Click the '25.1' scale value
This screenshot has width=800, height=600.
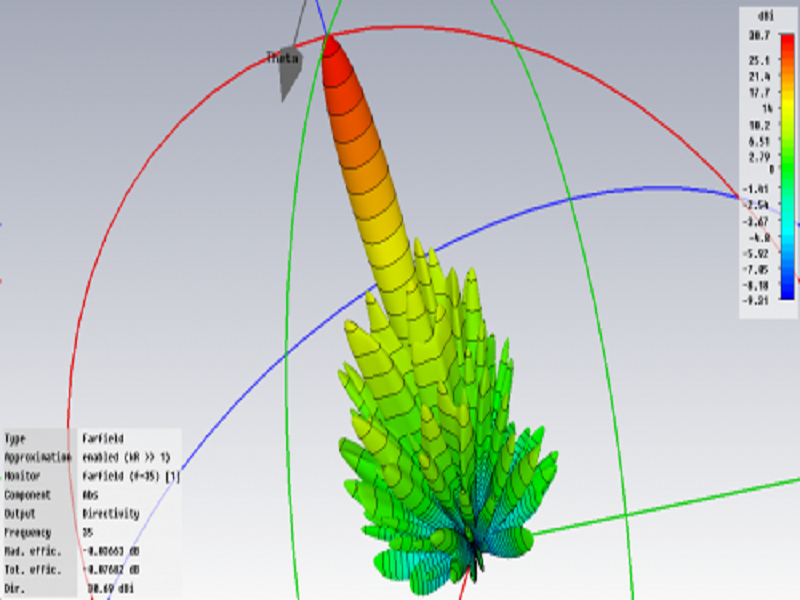tap(759, 61)
